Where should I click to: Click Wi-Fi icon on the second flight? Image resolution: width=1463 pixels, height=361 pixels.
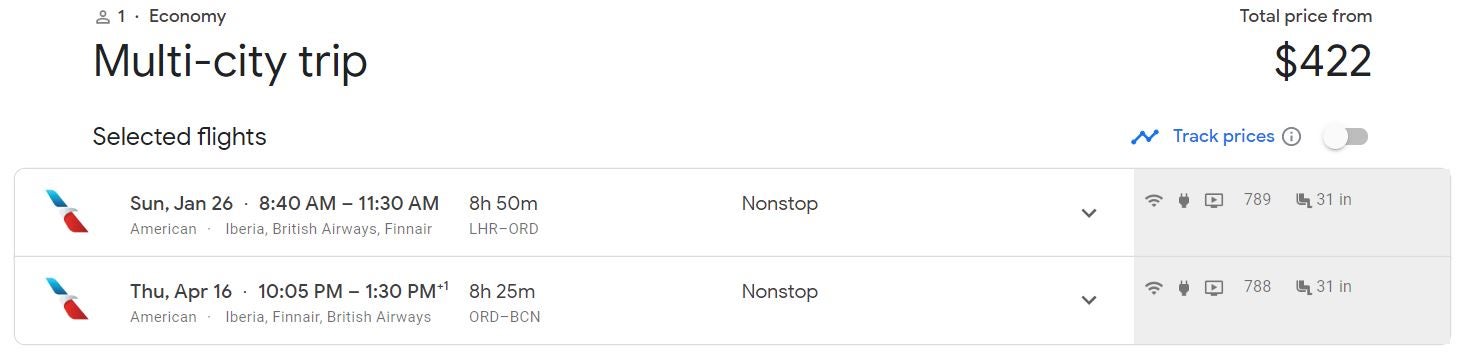click(1154, 288)
